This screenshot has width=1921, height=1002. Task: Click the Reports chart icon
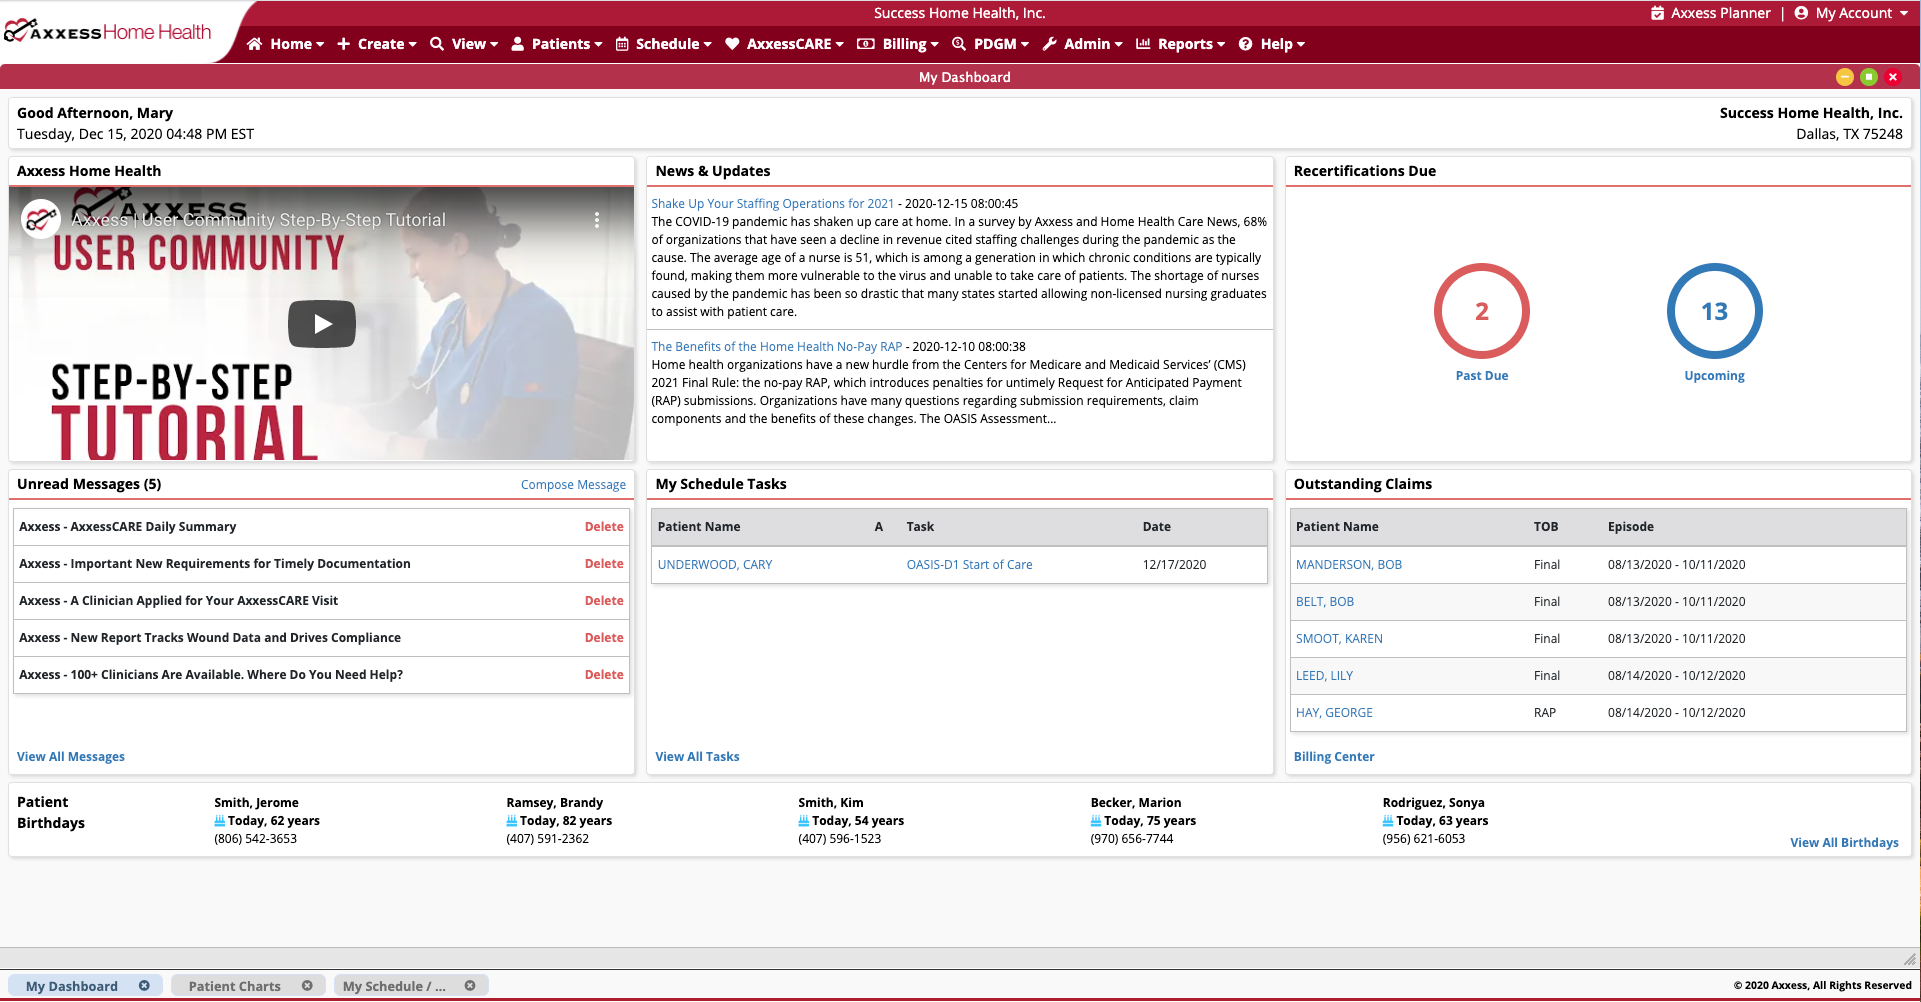click(1143, 44)
